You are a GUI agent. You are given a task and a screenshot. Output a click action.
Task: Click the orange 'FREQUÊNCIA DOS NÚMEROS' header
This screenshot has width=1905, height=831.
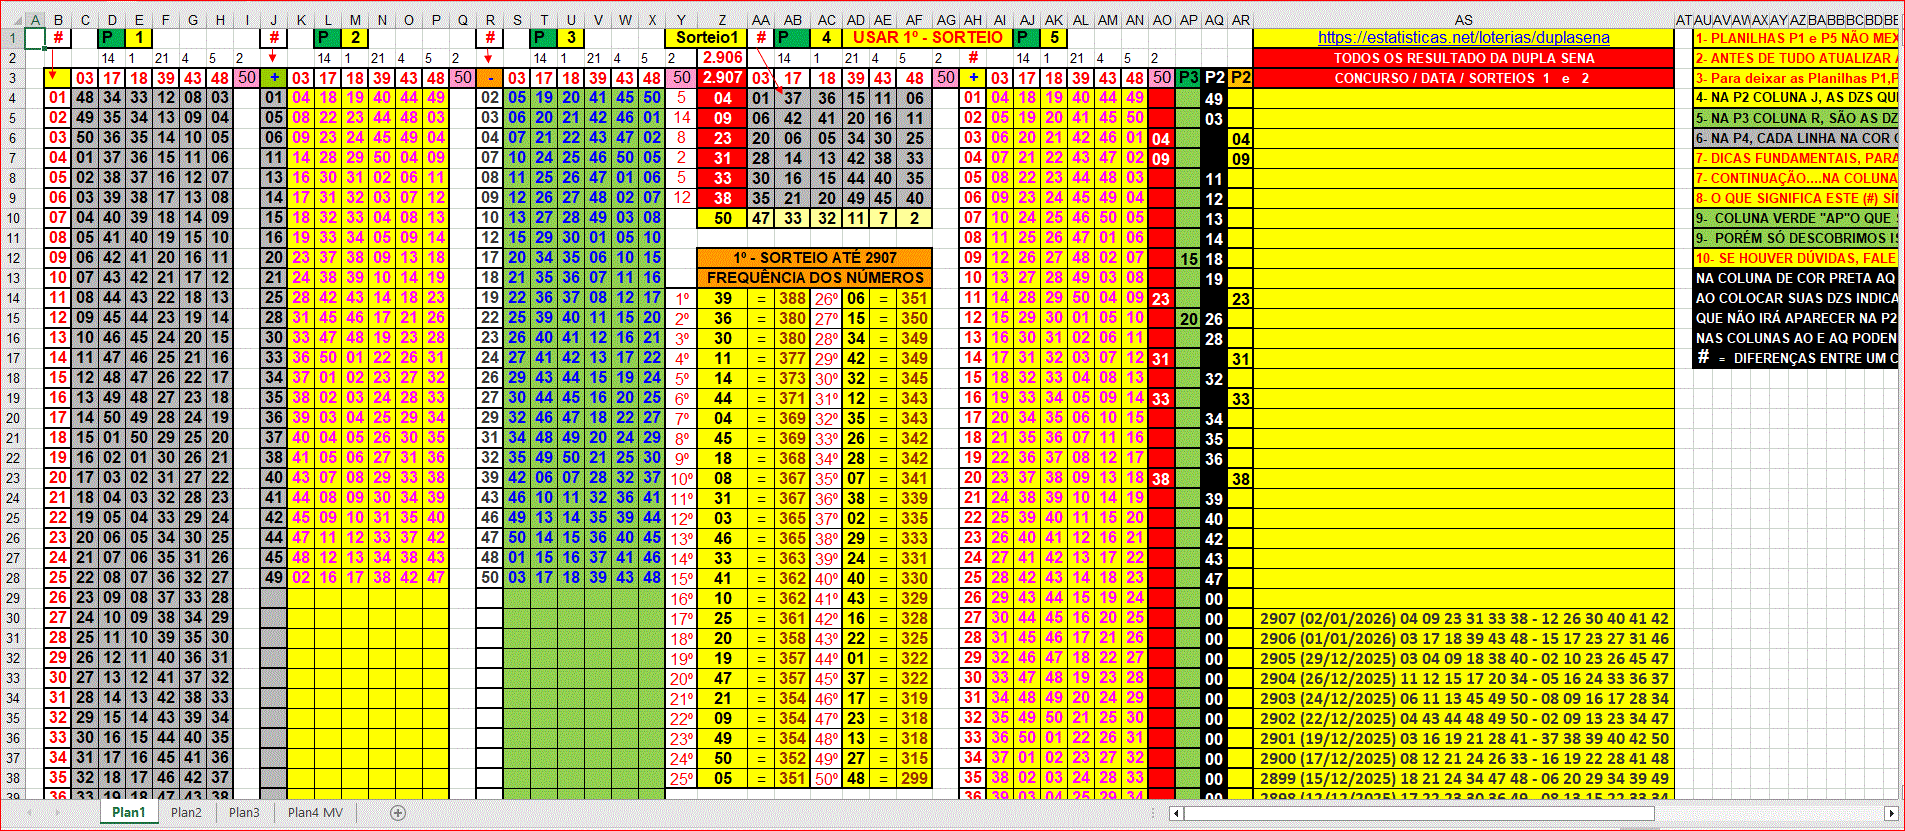815,278
